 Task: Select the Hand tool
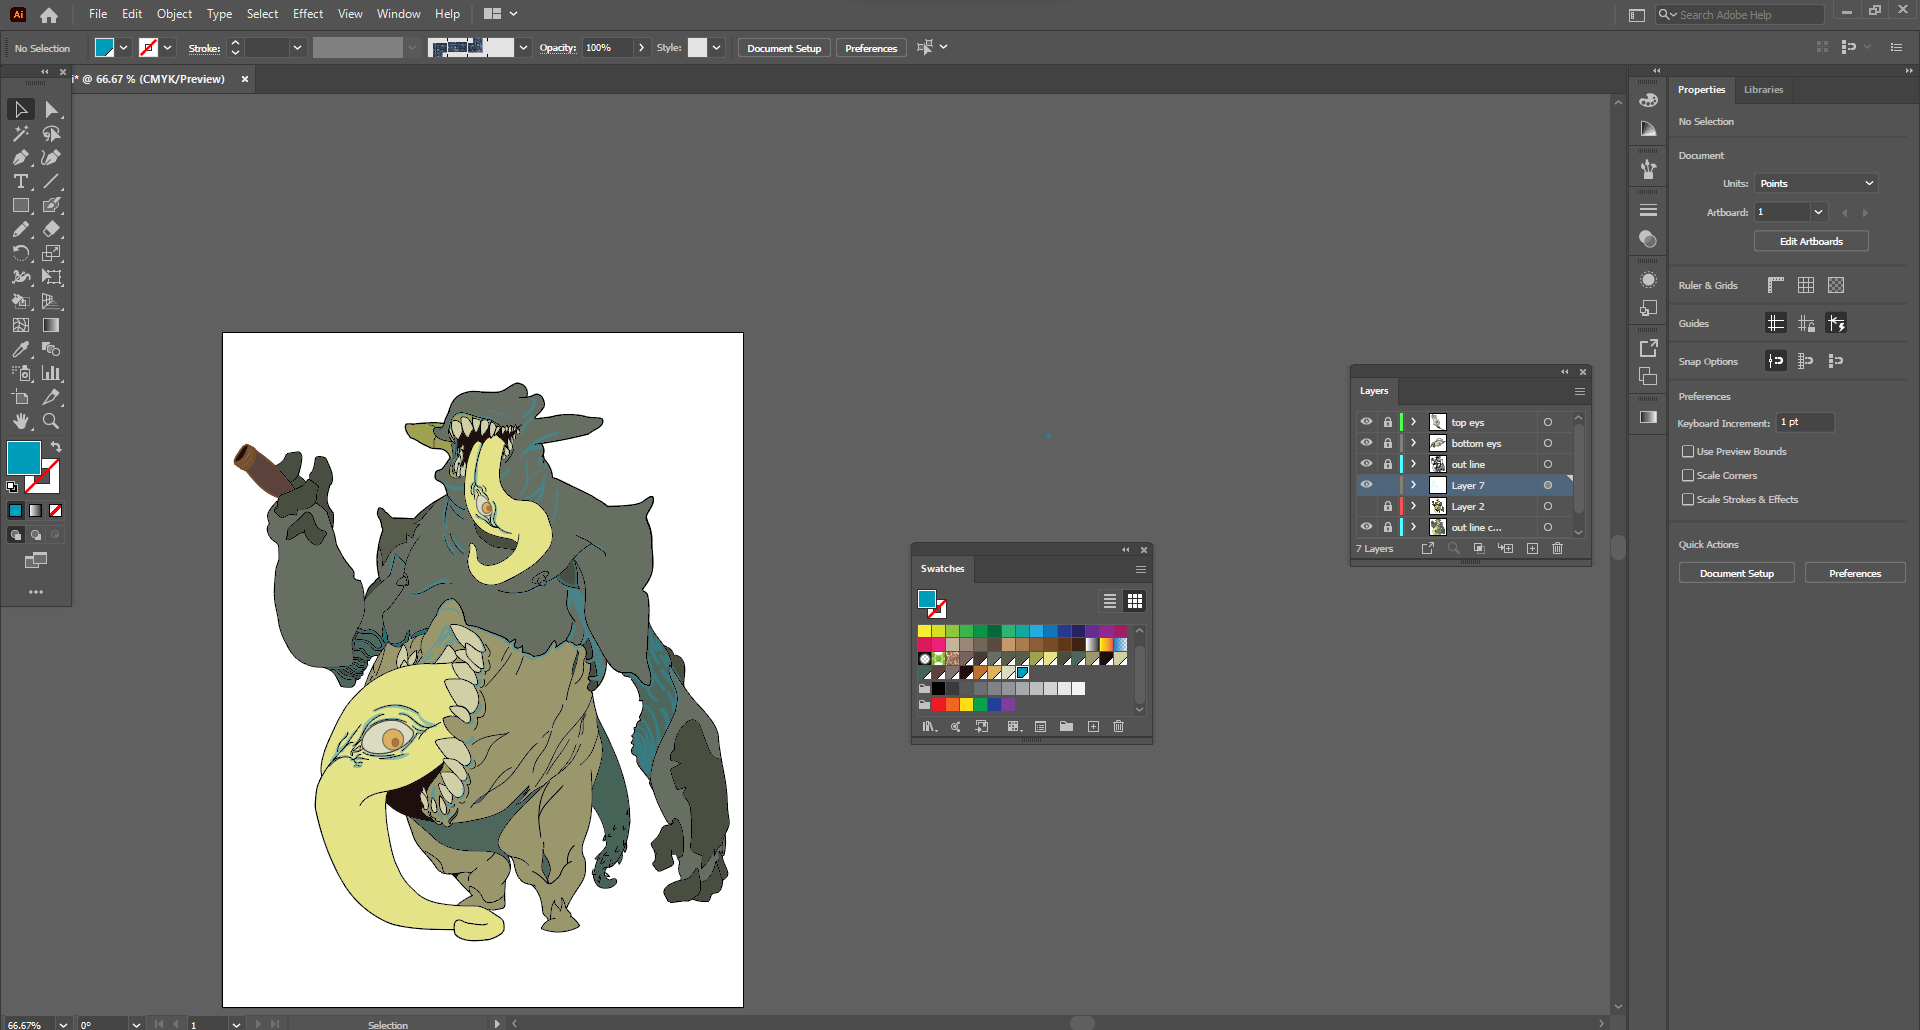[x=21, y=421]
